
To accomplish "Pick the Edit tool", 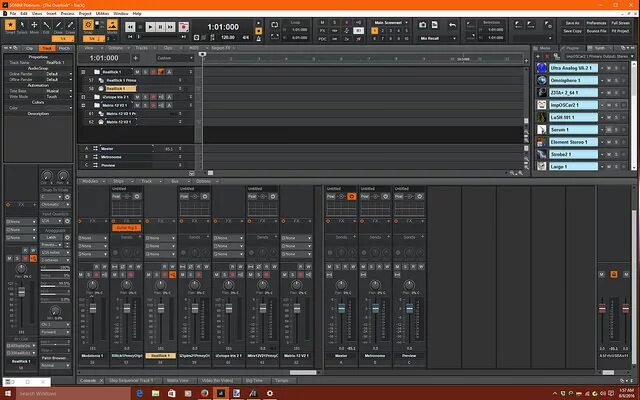I will (47, 25).
